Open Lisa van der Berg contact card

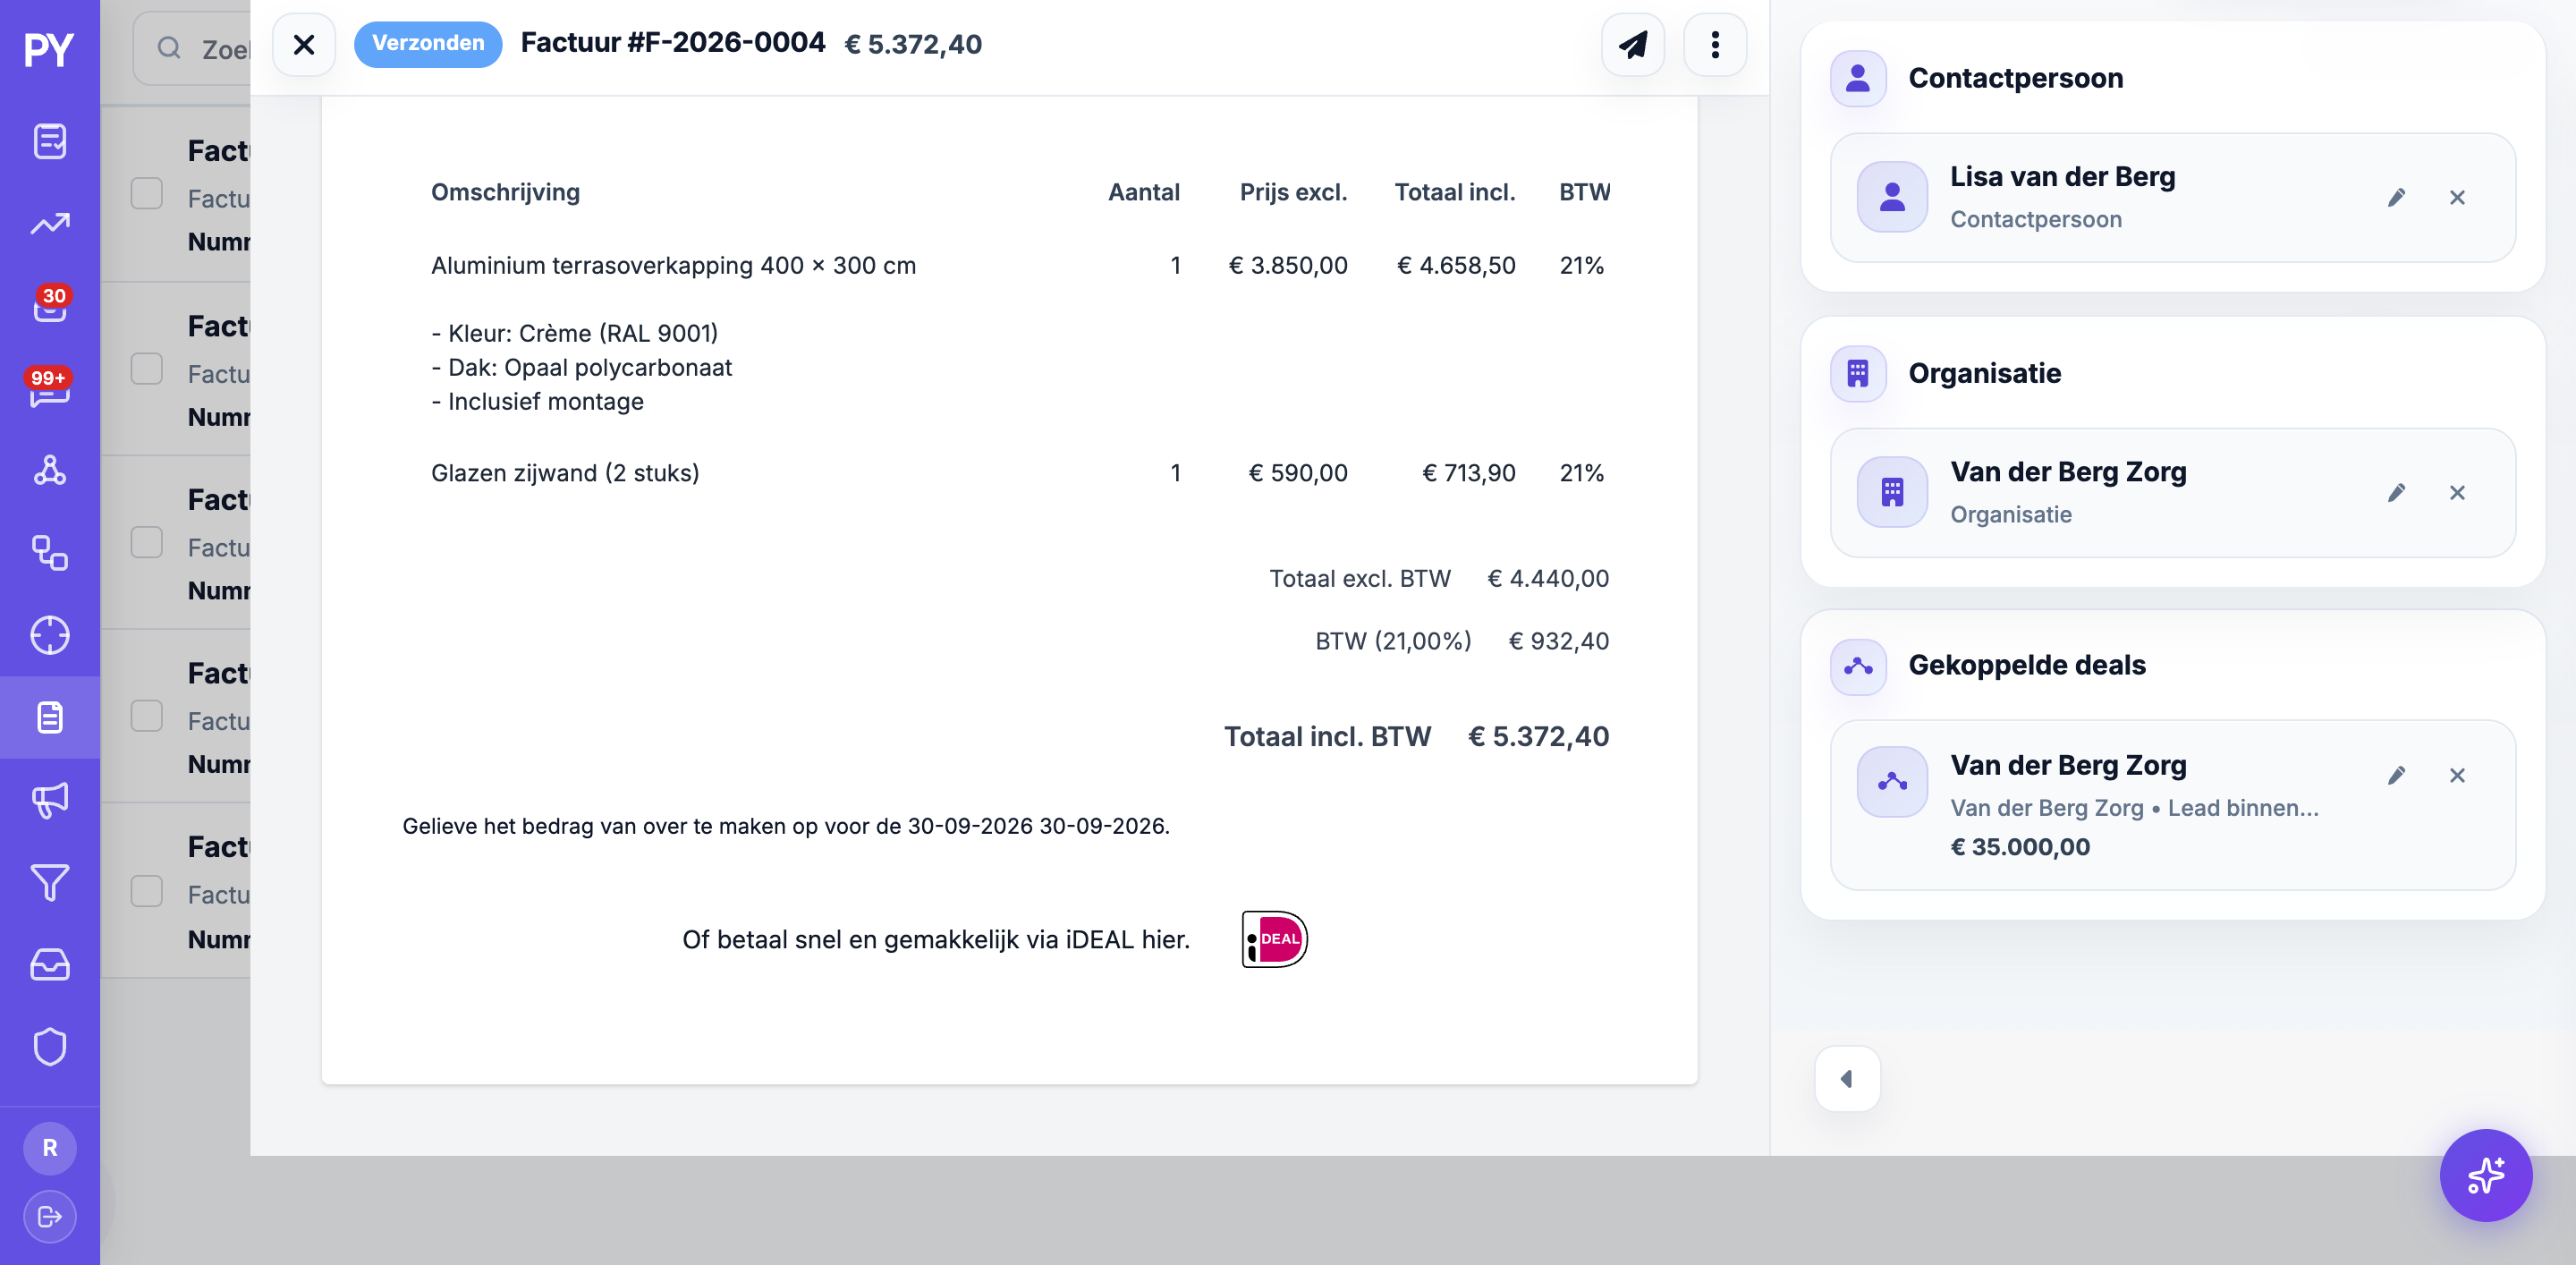(x=2172, y=198)
